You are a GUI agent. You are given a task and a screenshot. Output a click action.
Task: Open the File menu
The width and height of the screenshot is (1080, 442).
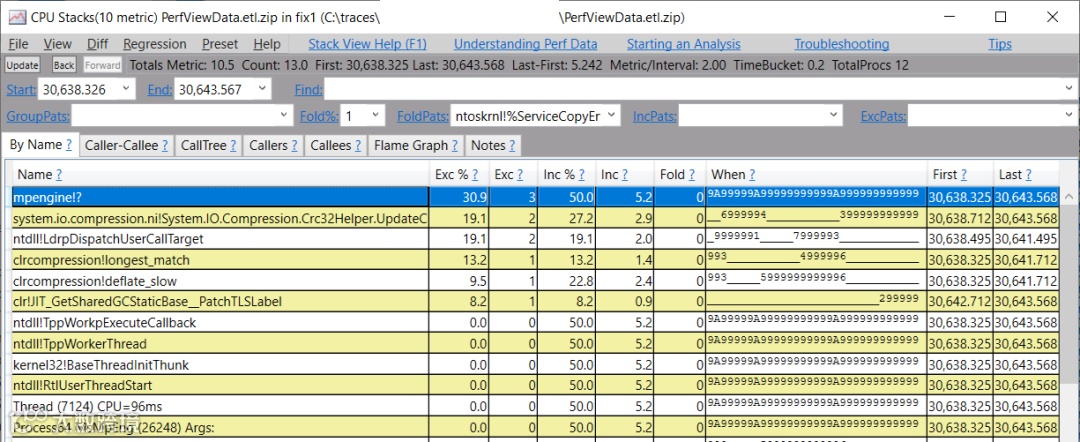pos(18,44)
